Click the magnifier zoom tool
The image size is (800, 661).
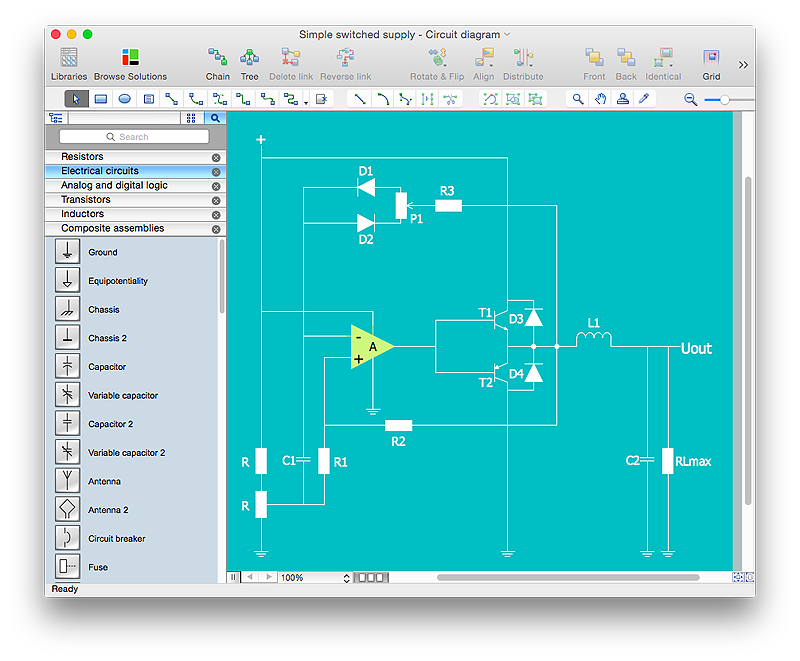click(577, 99)
